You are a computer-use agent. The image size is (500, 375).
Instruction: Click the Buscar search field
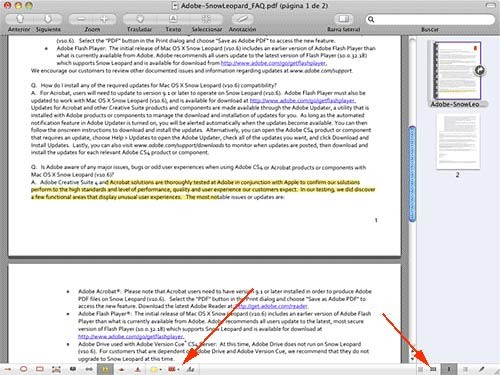[430, 19]
